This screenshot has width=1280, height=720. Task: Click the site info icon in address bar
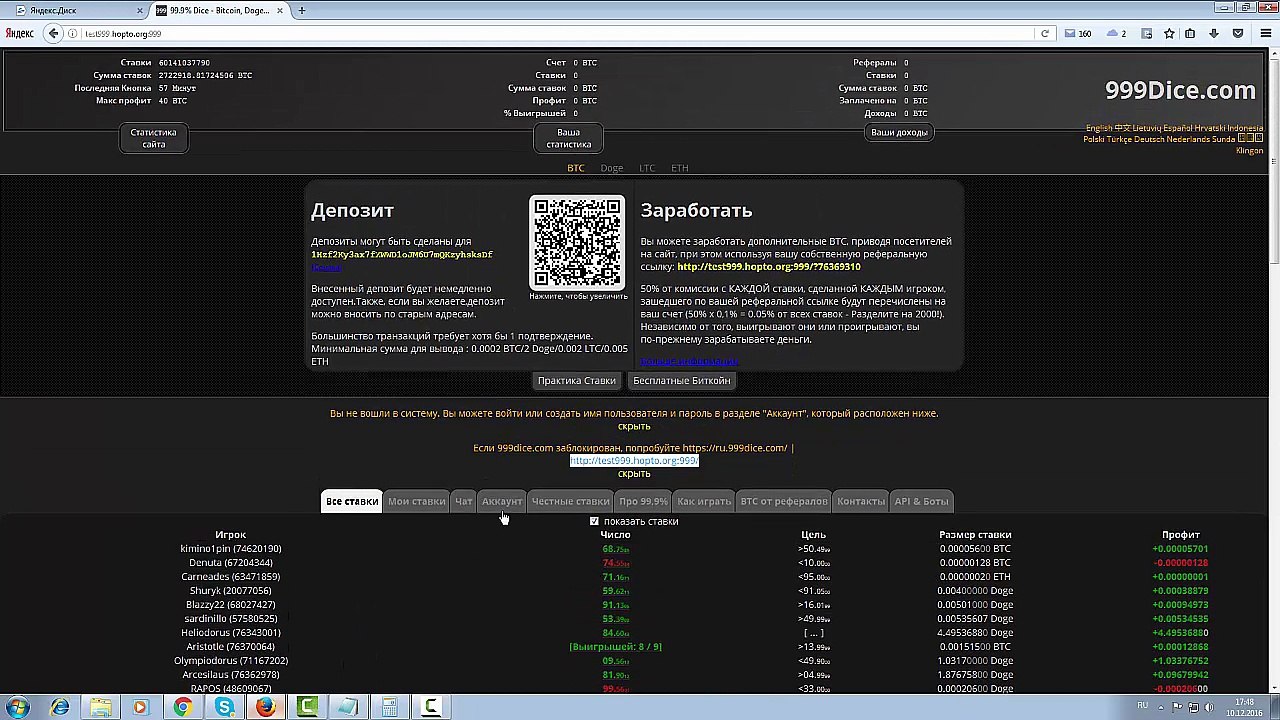point(73,34)
